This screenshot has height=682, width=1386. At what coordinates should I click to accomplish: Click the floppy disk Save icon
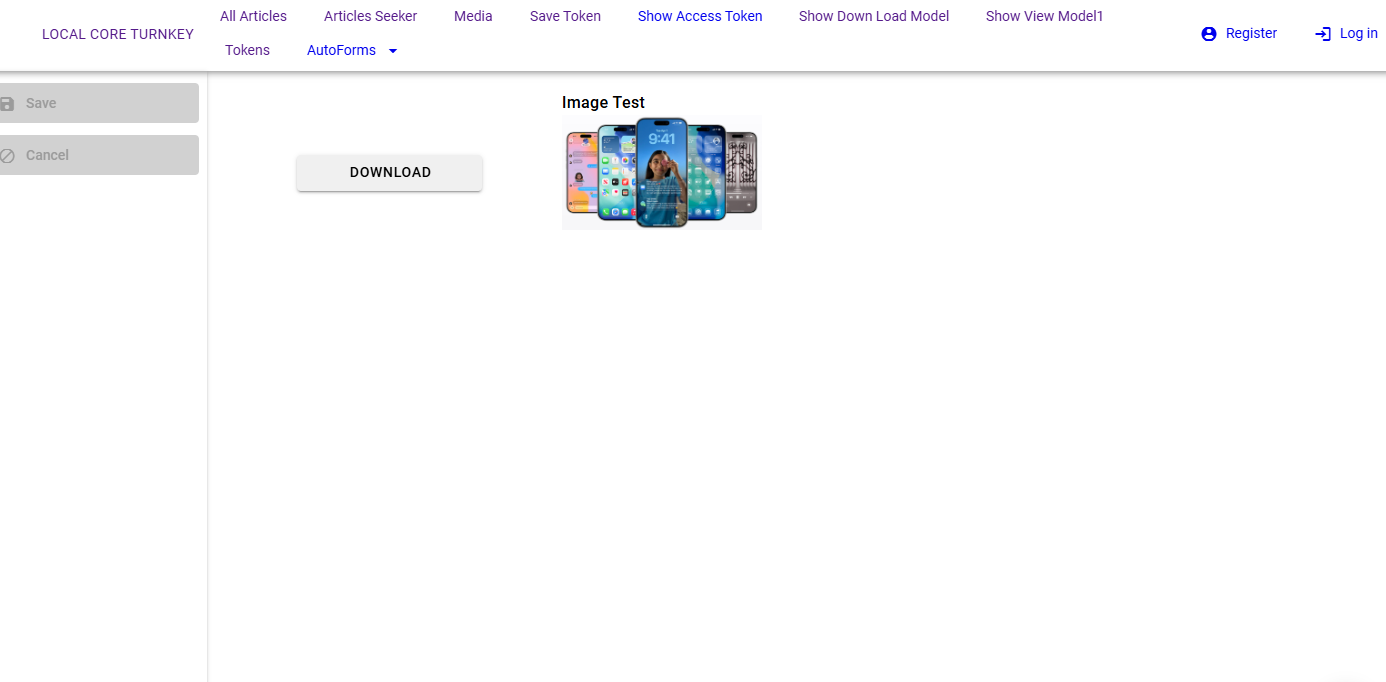click(x=8, y=104)
